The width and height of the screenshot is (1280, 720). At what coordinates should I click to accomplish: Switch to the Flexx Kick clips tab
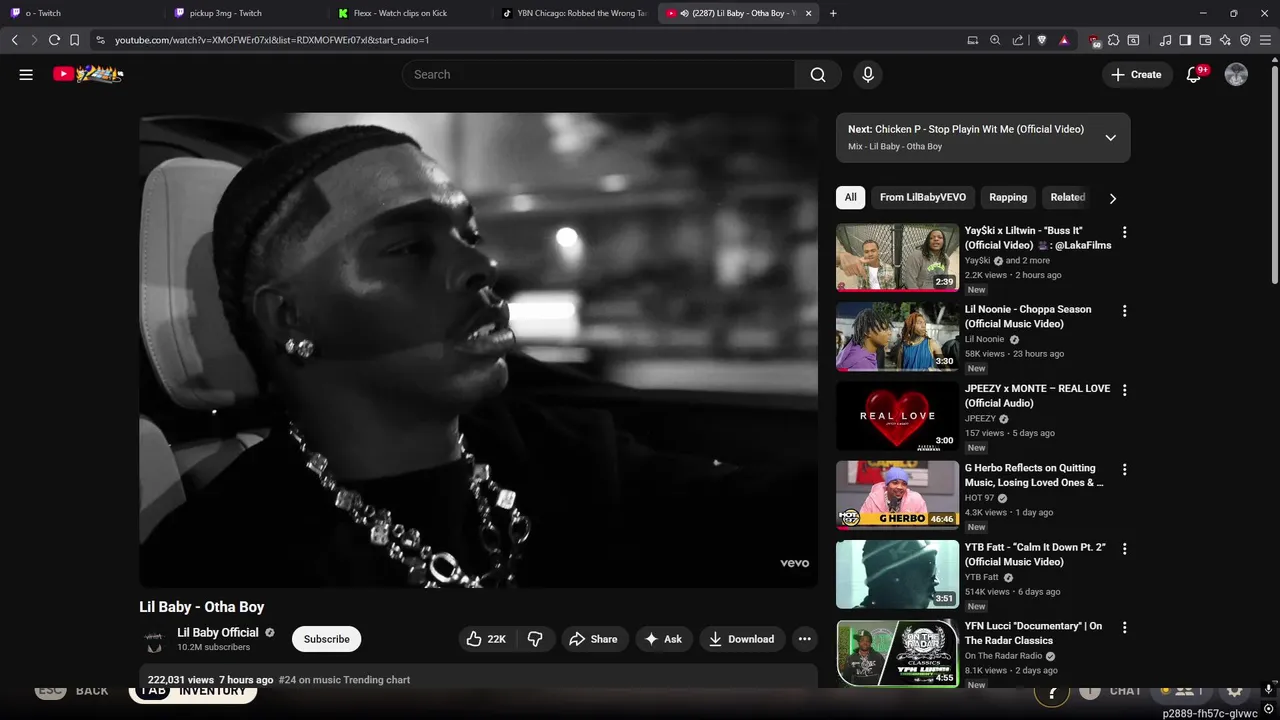click(x=410, y=13)
